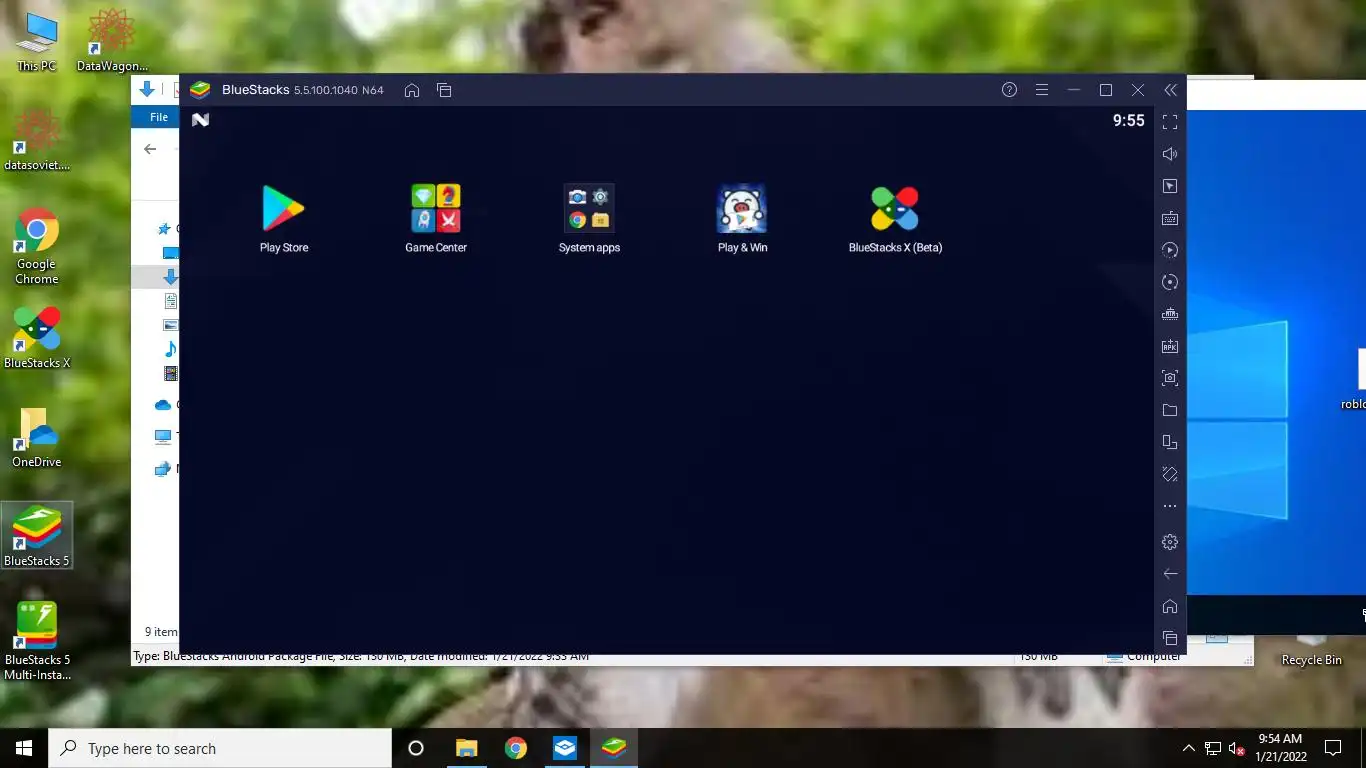This screenshot has width=1366, height=768.
Task: Open multi-instance windows icon in title bar
Action: 444,90
